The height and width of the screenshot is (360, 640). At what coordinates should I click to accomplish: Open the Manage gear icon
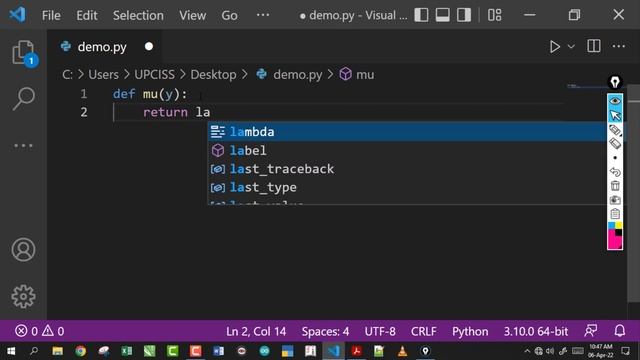pos(23,296)
